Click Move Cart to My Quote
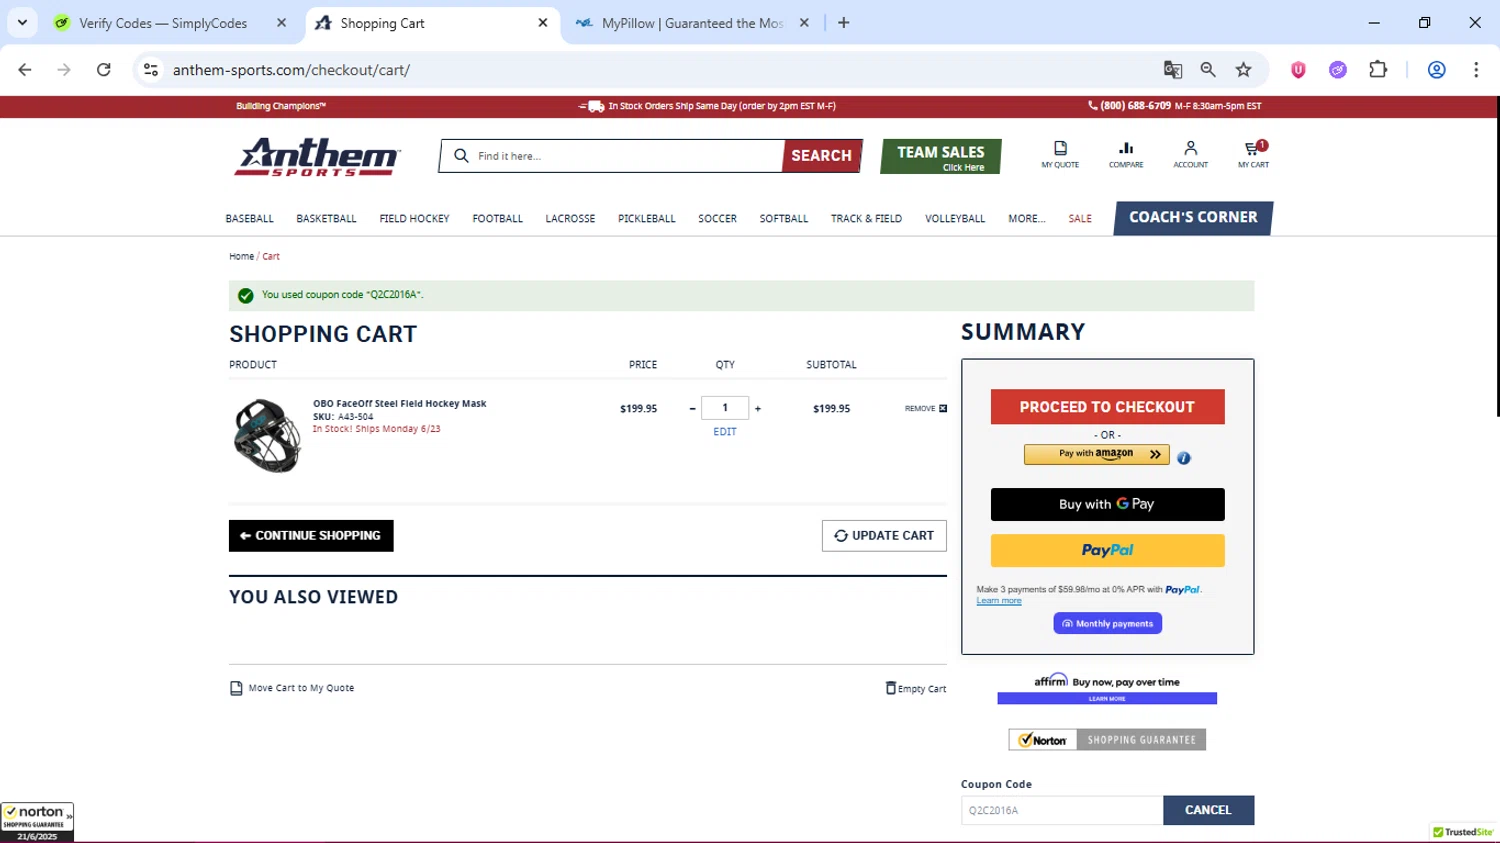The height and width of the screenshot is (843, 1500). pos(292,688)
